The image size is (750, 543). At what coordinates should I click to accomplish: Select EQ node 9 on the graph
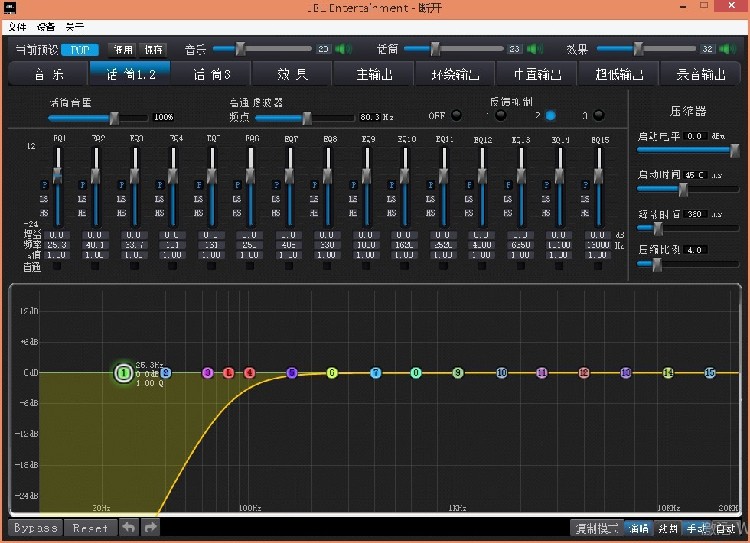tap(458, 373)
